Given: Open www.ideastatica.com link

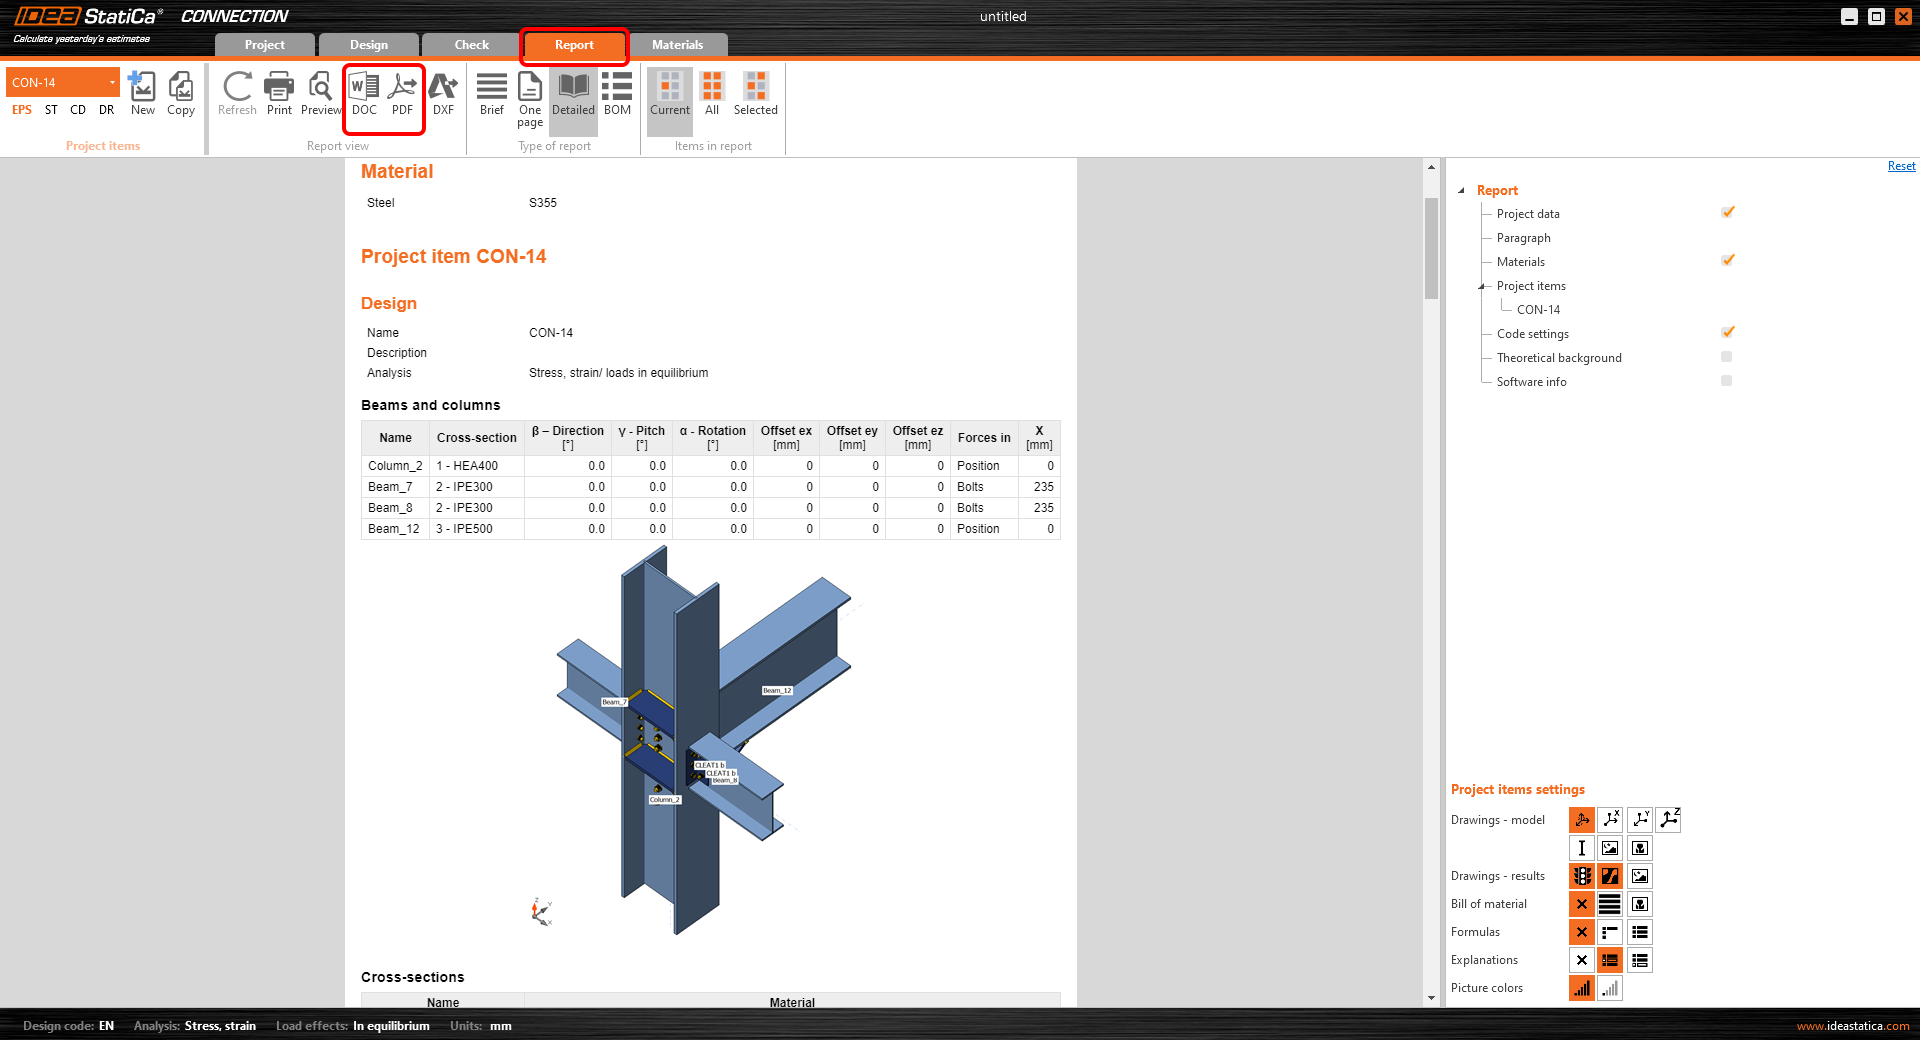Looking at the screenshot, I should point(1852,1026).
